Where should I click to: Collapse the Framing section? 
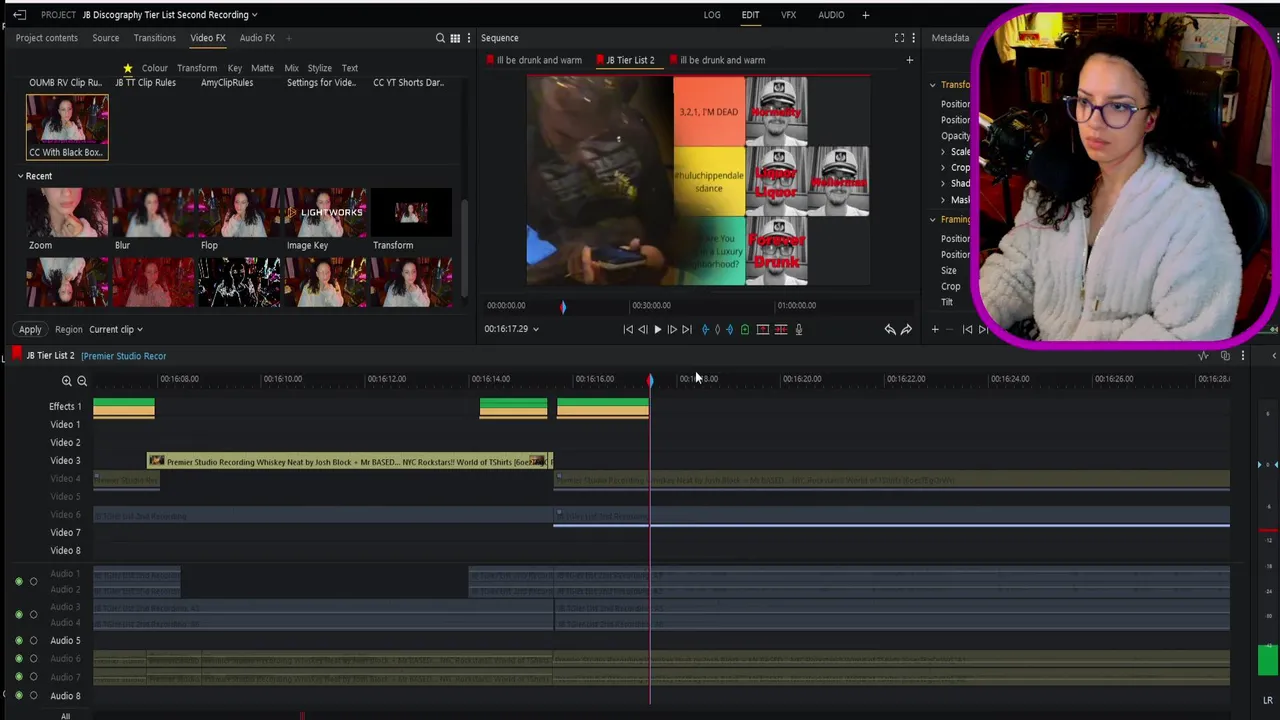[x=932, y=220]
